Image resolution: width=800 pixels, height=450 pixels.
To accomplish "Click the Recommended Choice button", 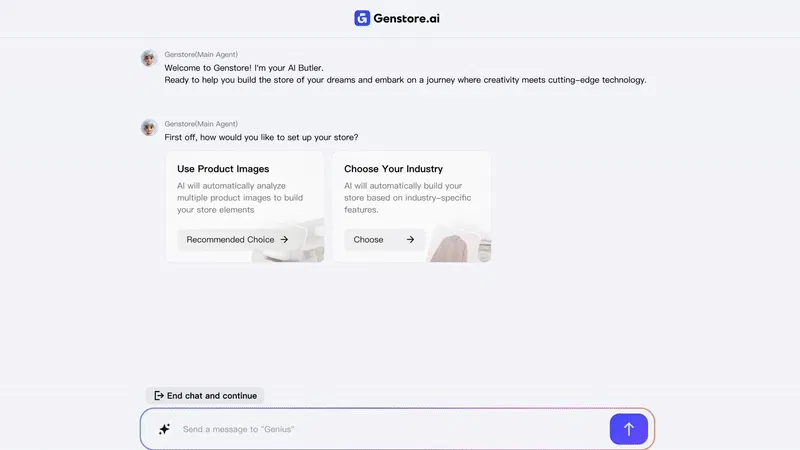I will tap(238, 239).
